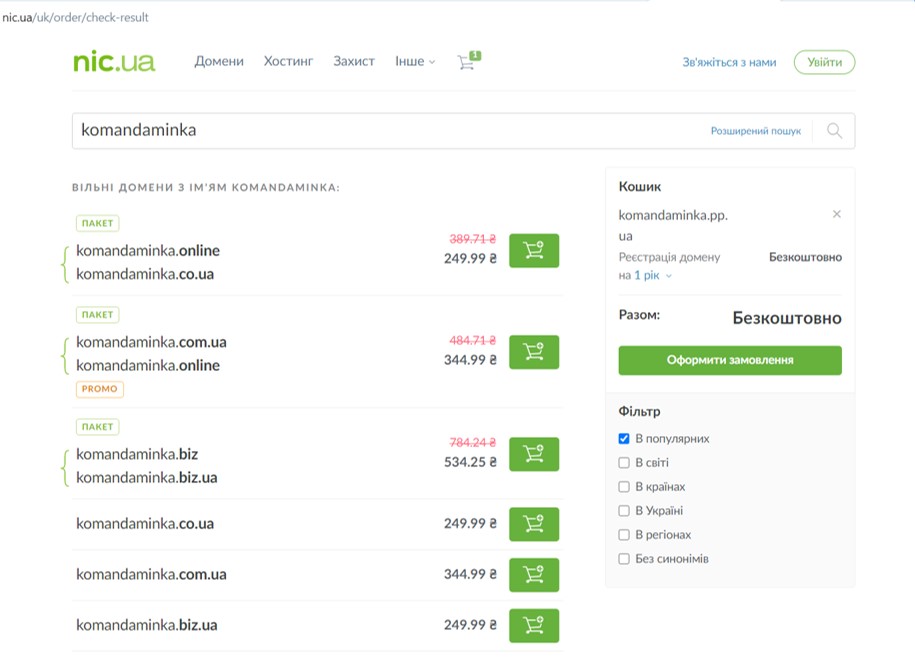
Task: Check the 'В Україні' filter option
Action: pos(624,511)
